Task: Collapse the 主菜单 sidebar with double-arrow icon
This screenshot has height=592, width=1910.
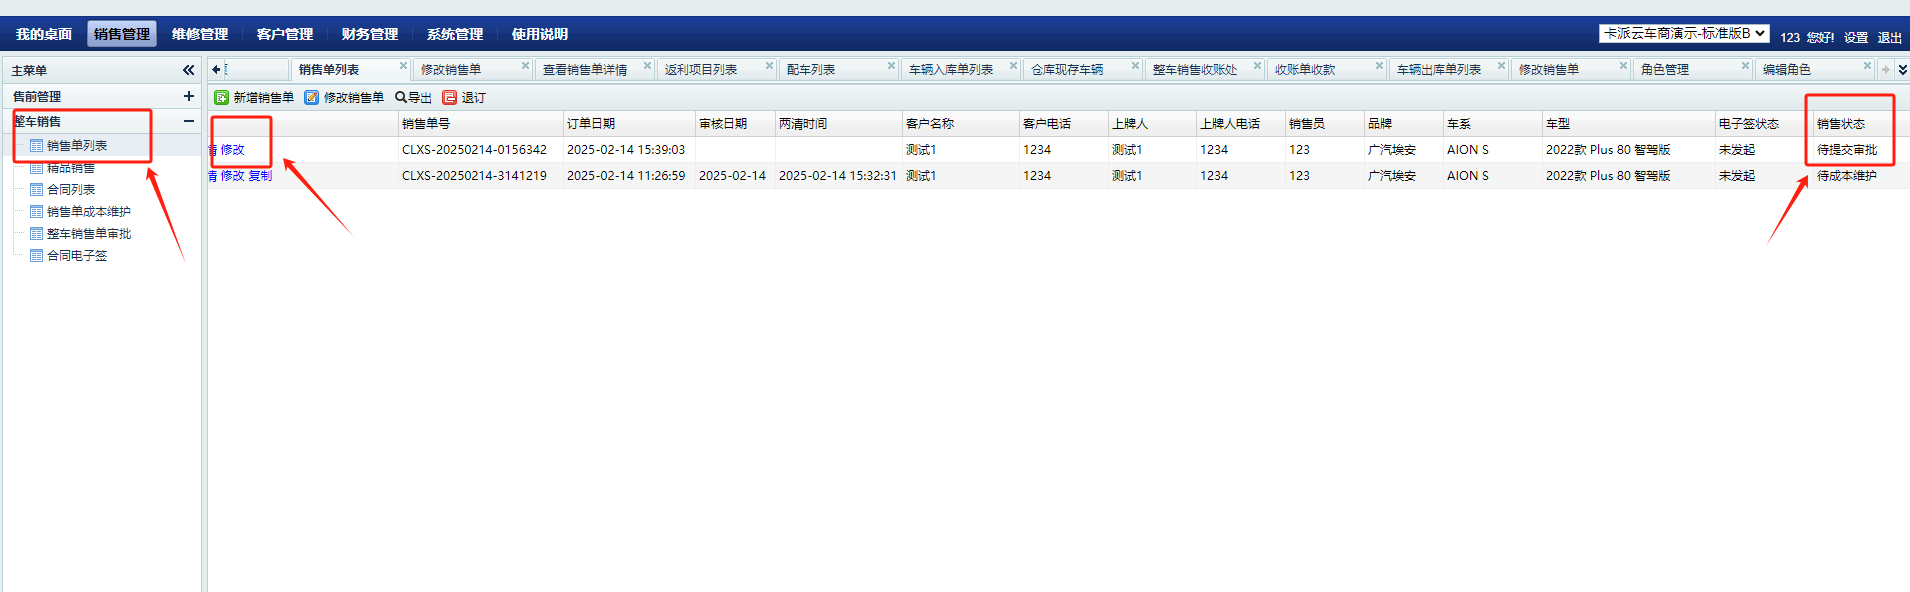Action: pyautogui.click(x=188, y=70)
